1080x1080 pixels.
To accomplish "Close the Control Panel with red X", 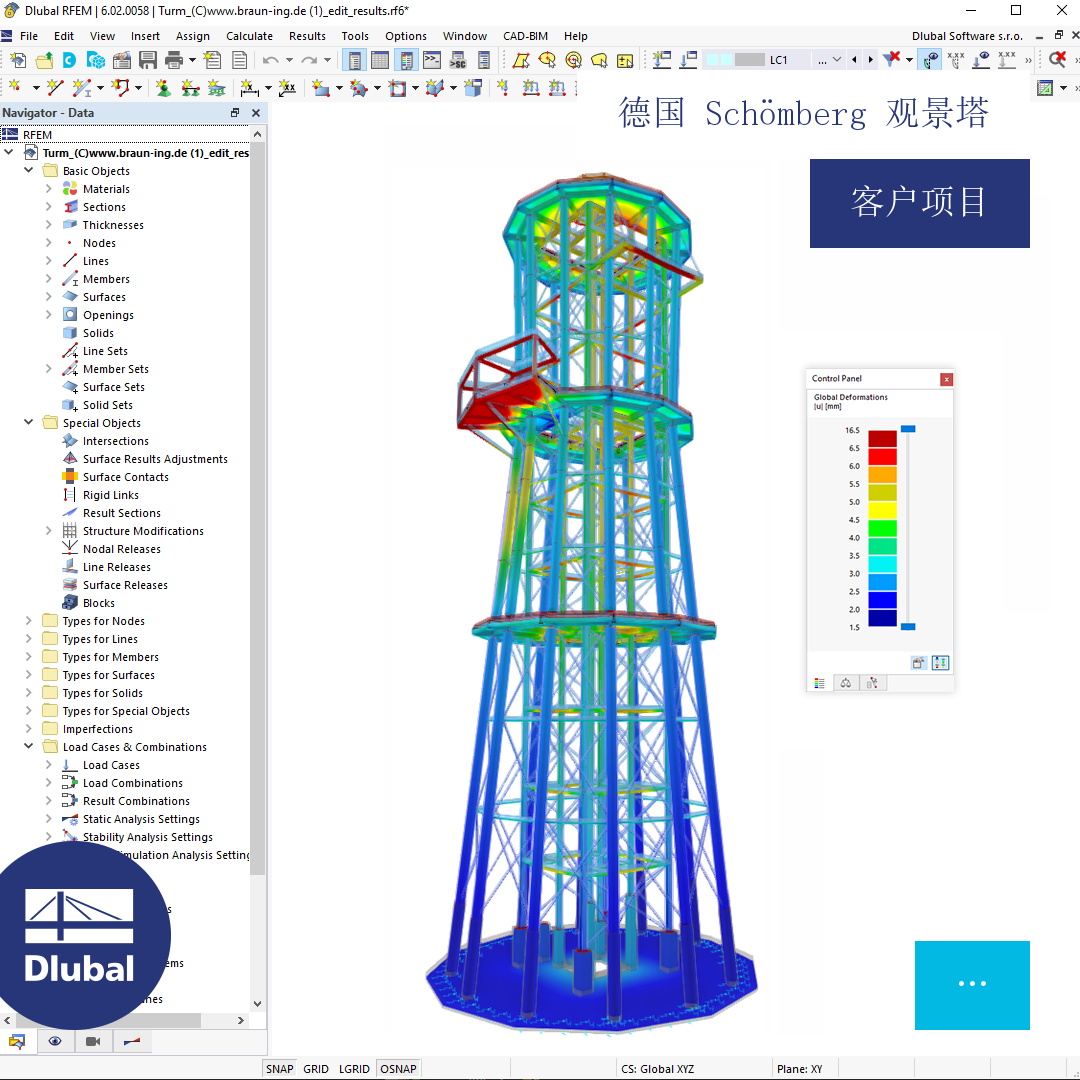I will pos(946,380).
